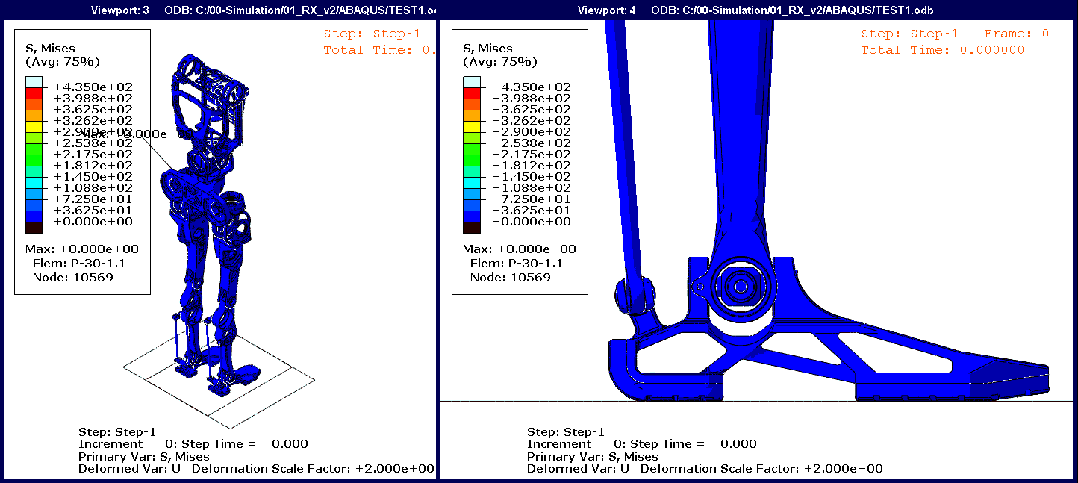Screen dimensions: 1078x483
Task: Click Primary Var: S, Mises in Viewport 4
Action: (x=593, y=456)
